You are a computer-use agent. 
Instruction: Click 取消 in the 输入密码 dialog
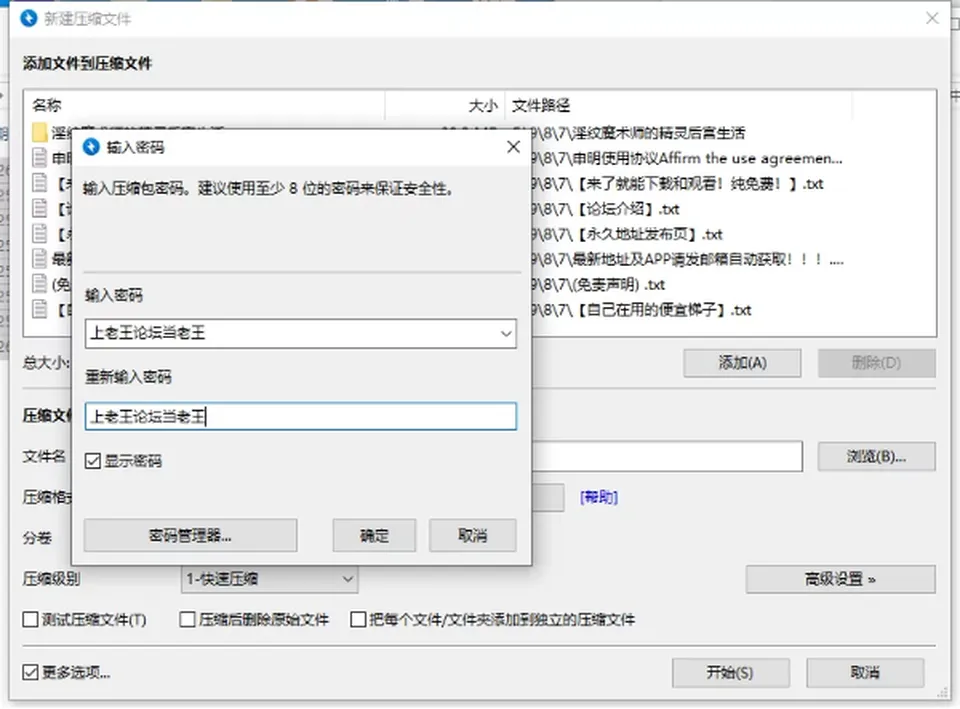(473, 536)
